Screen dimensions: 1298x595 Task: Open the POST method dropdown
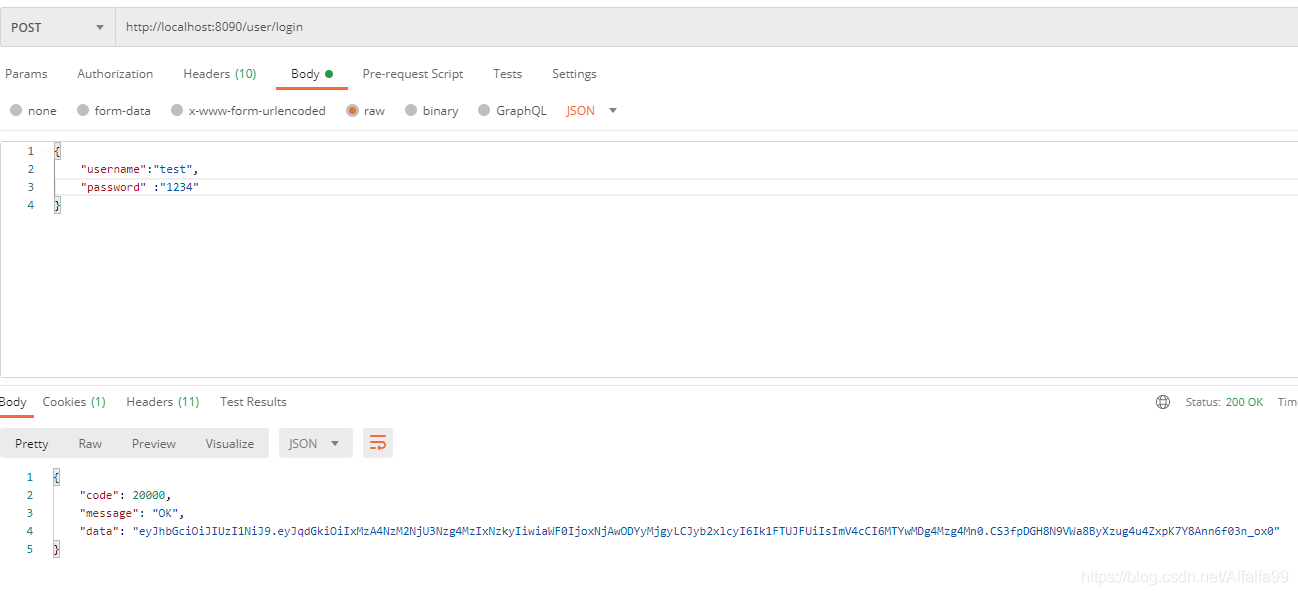point(57,27)
